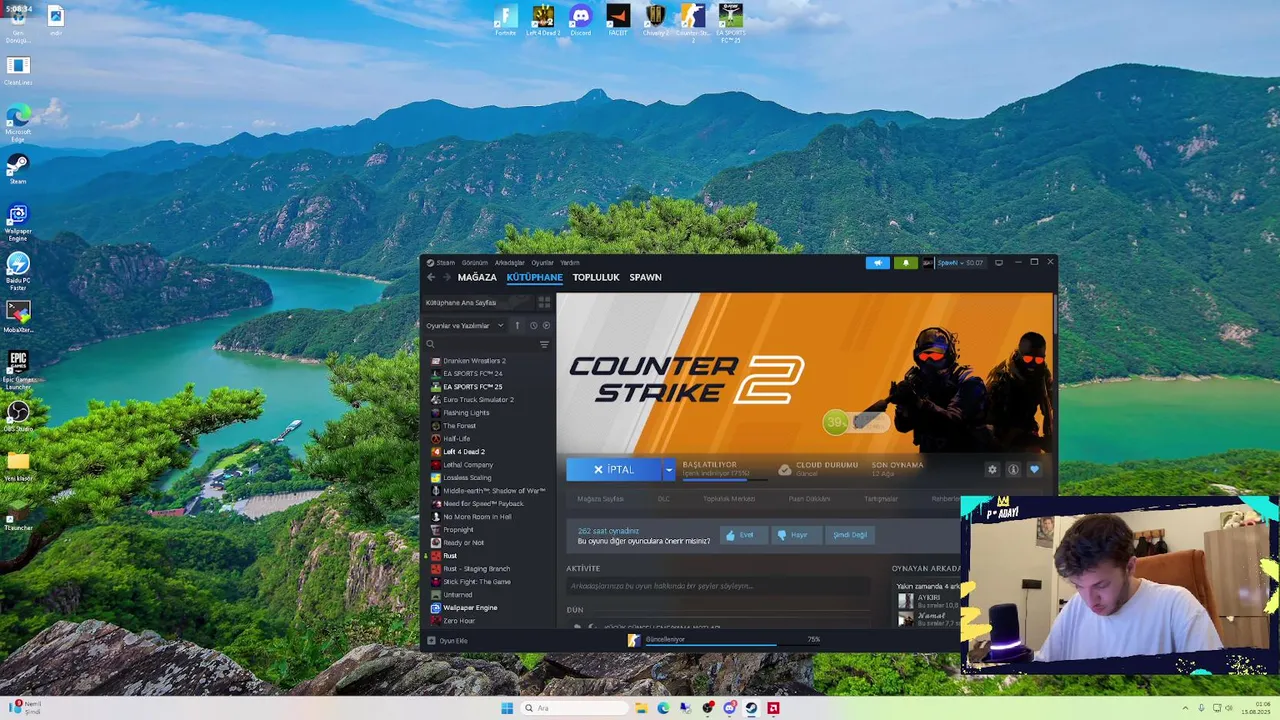Open the Left 4 Dead 2 desktop shortcut
This screenshot has width=1280, height=720.
point(543,20)
